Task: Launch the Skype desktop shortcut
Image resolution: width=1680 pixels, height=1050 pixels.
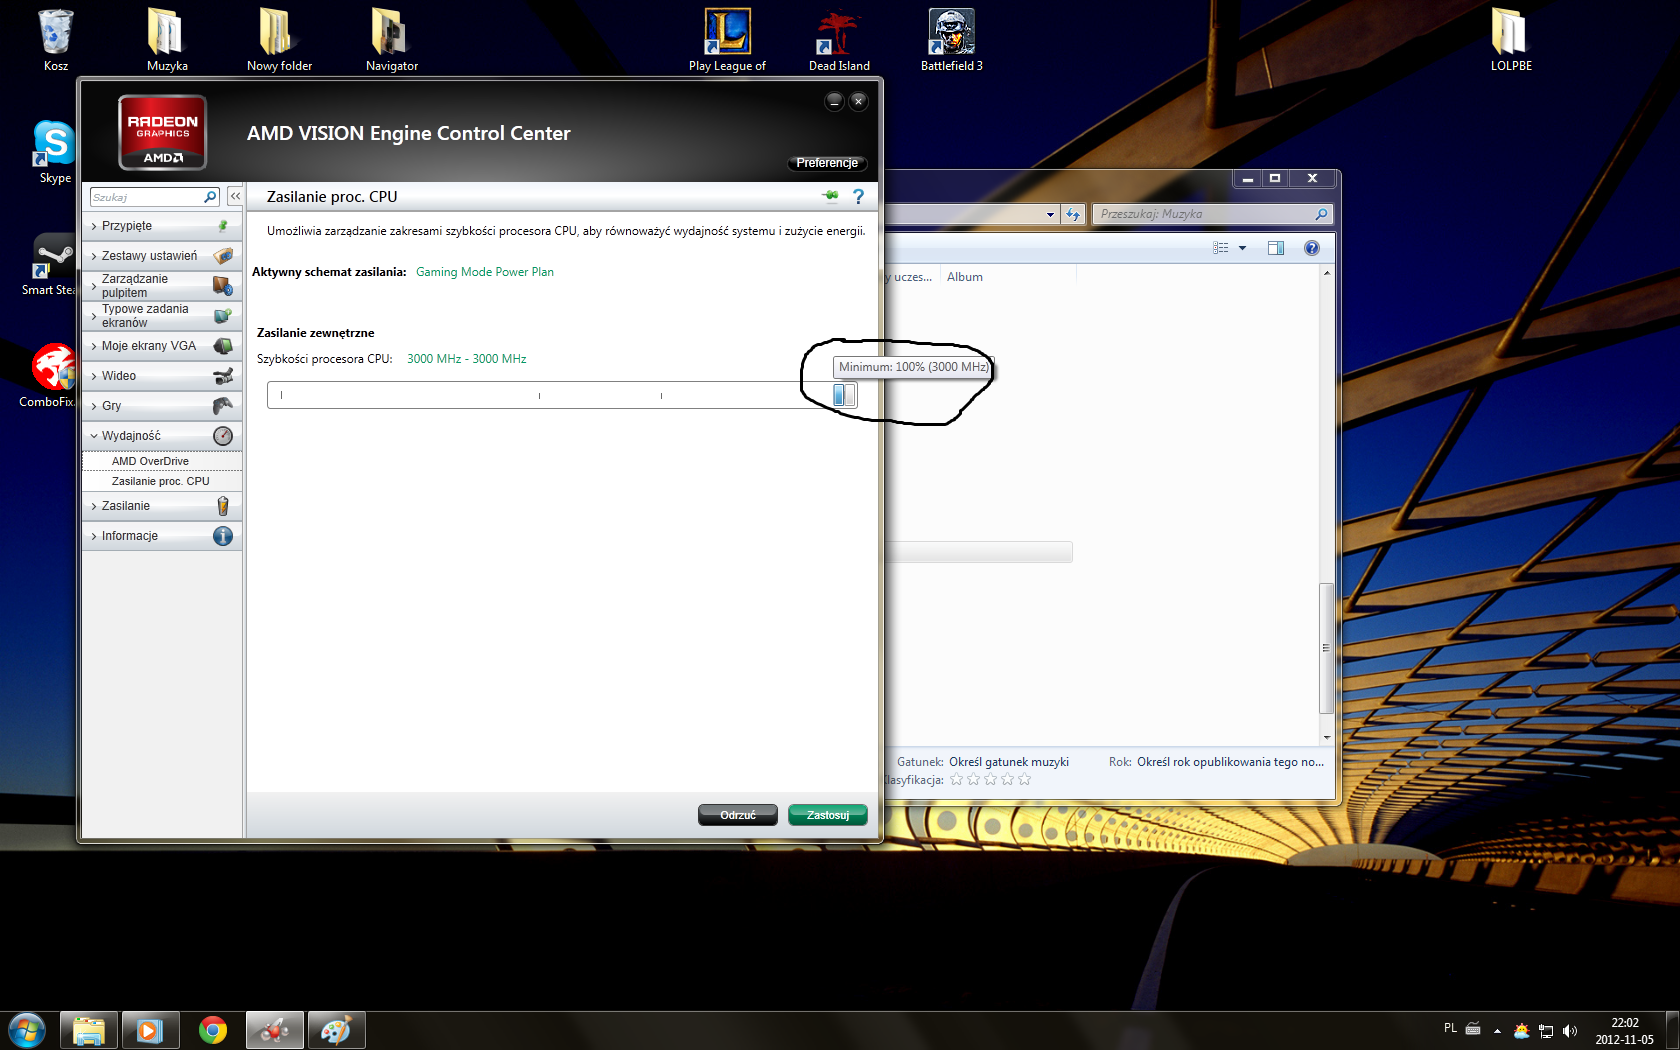Action: pos(55,152)
